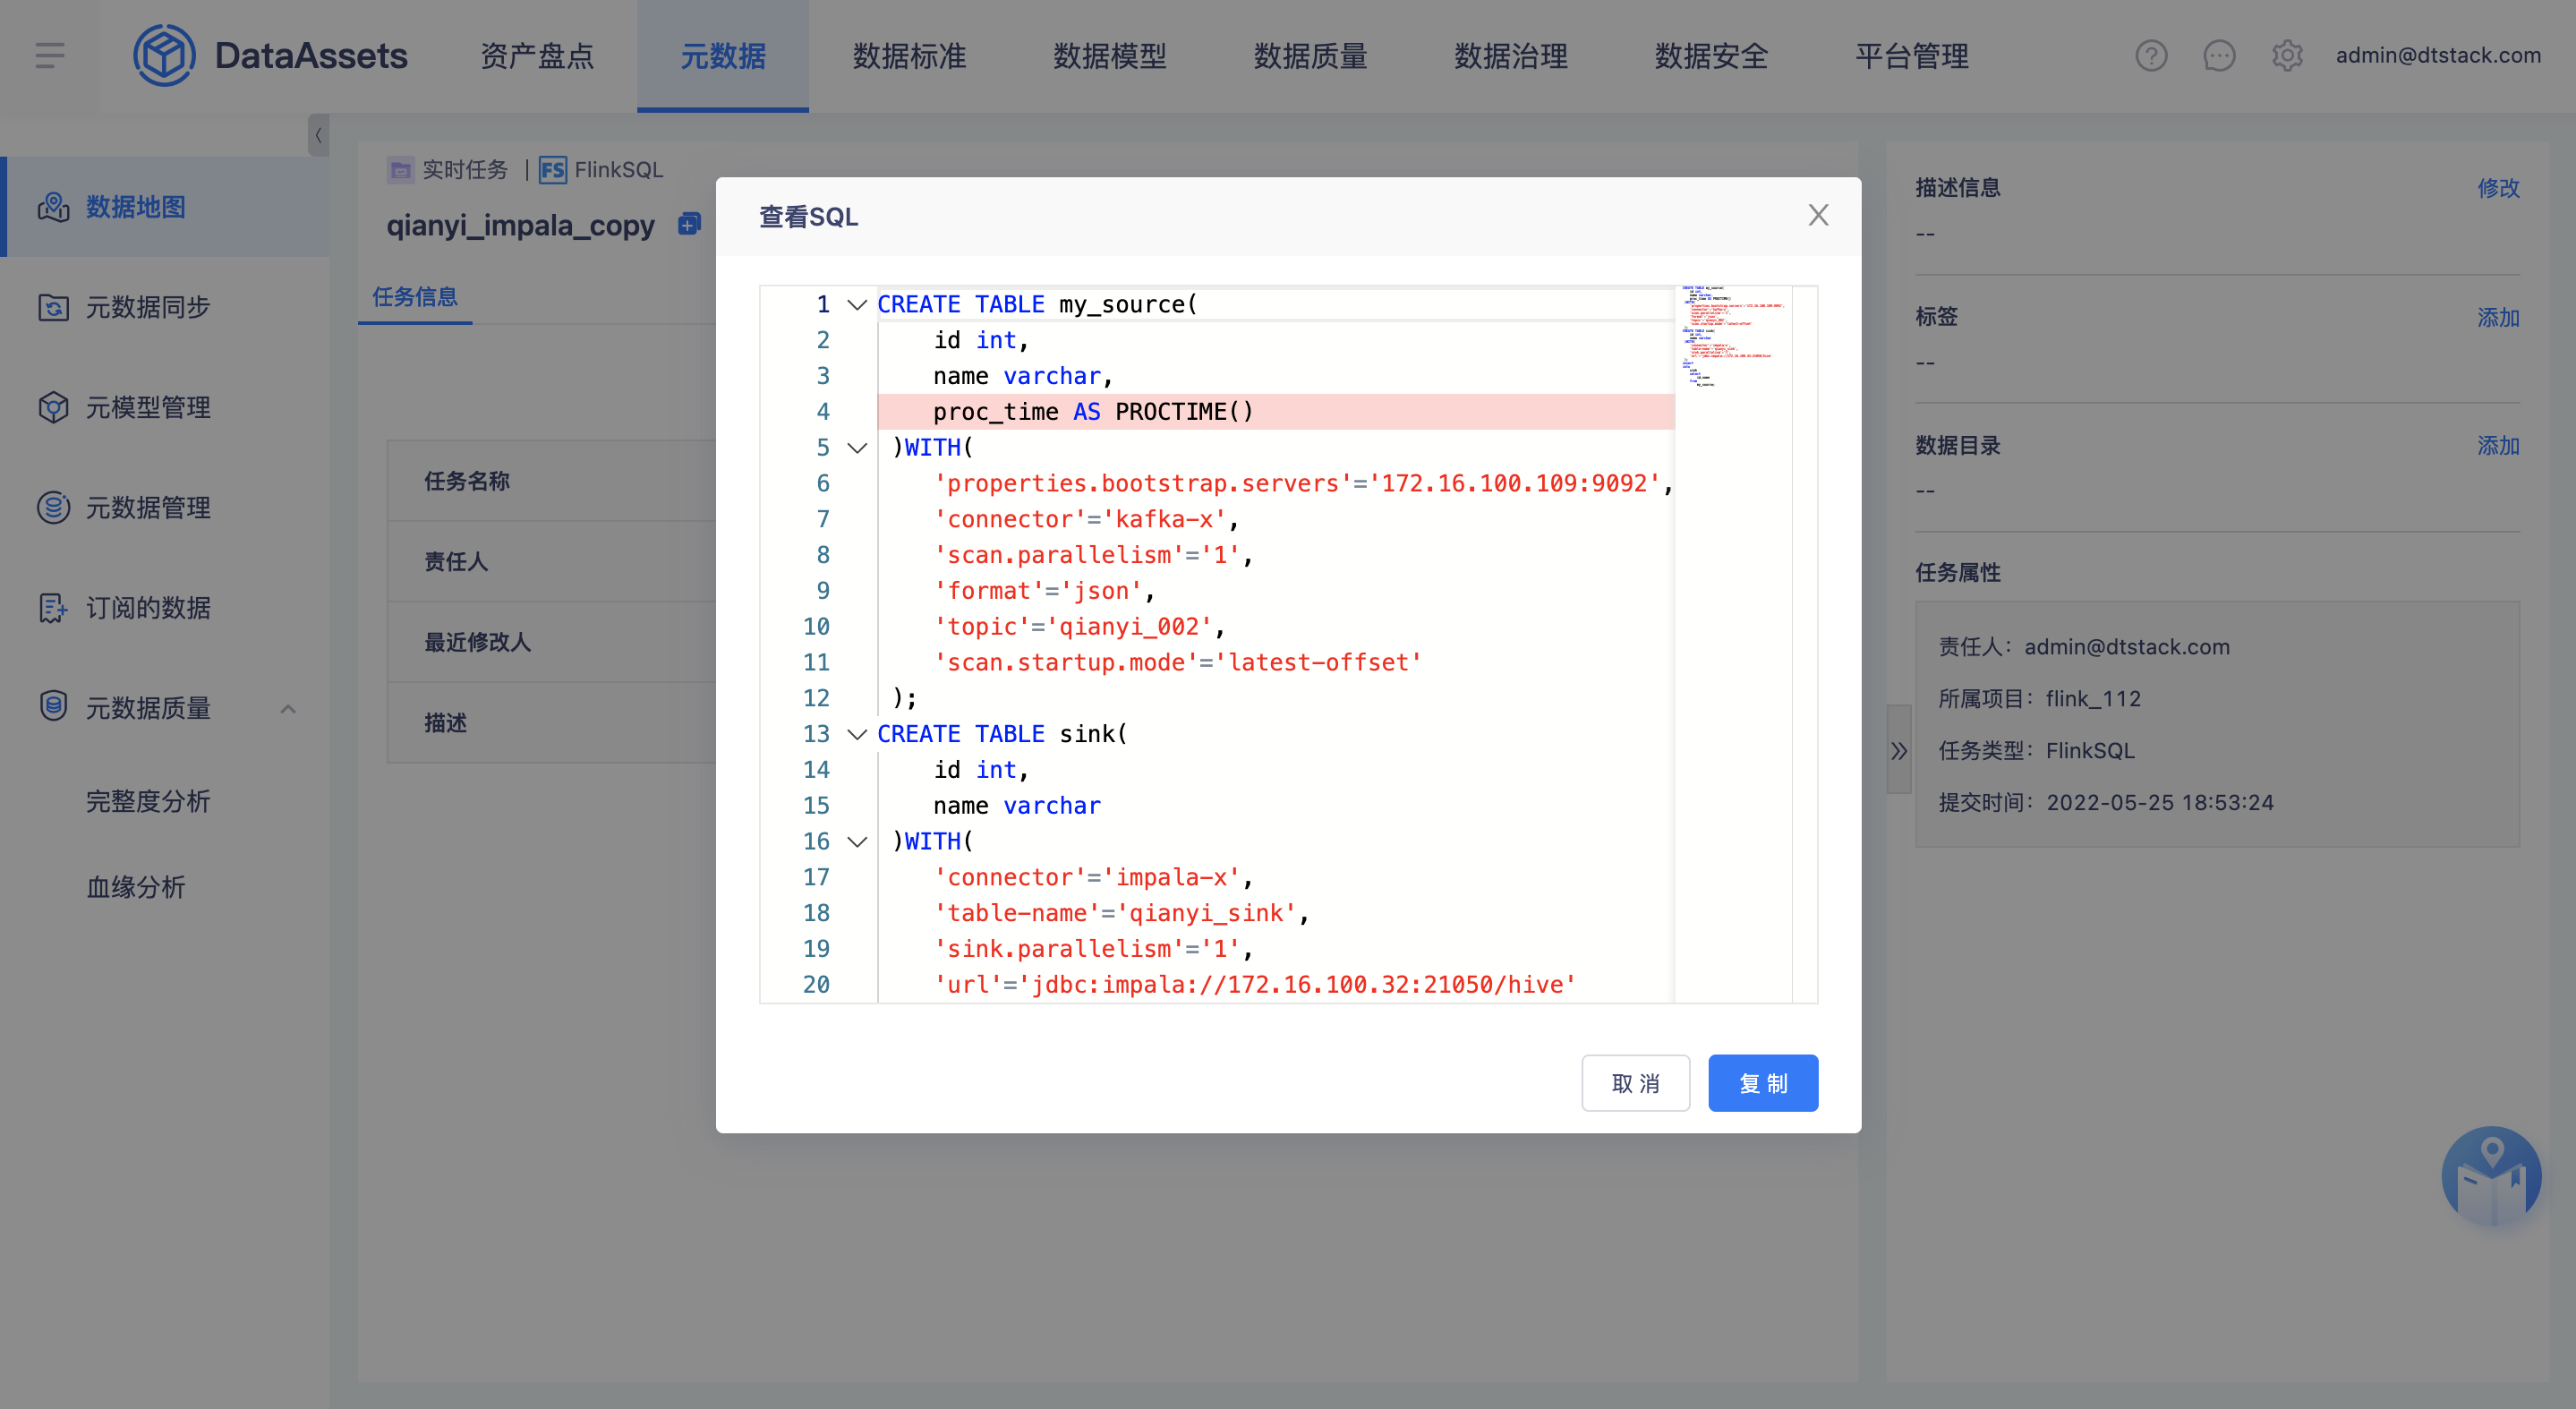Image resolution: width=2576 pixels, height=1409 pixels.
Task: Open the 数据治理 top menu
Action: tap(1511, 56)
